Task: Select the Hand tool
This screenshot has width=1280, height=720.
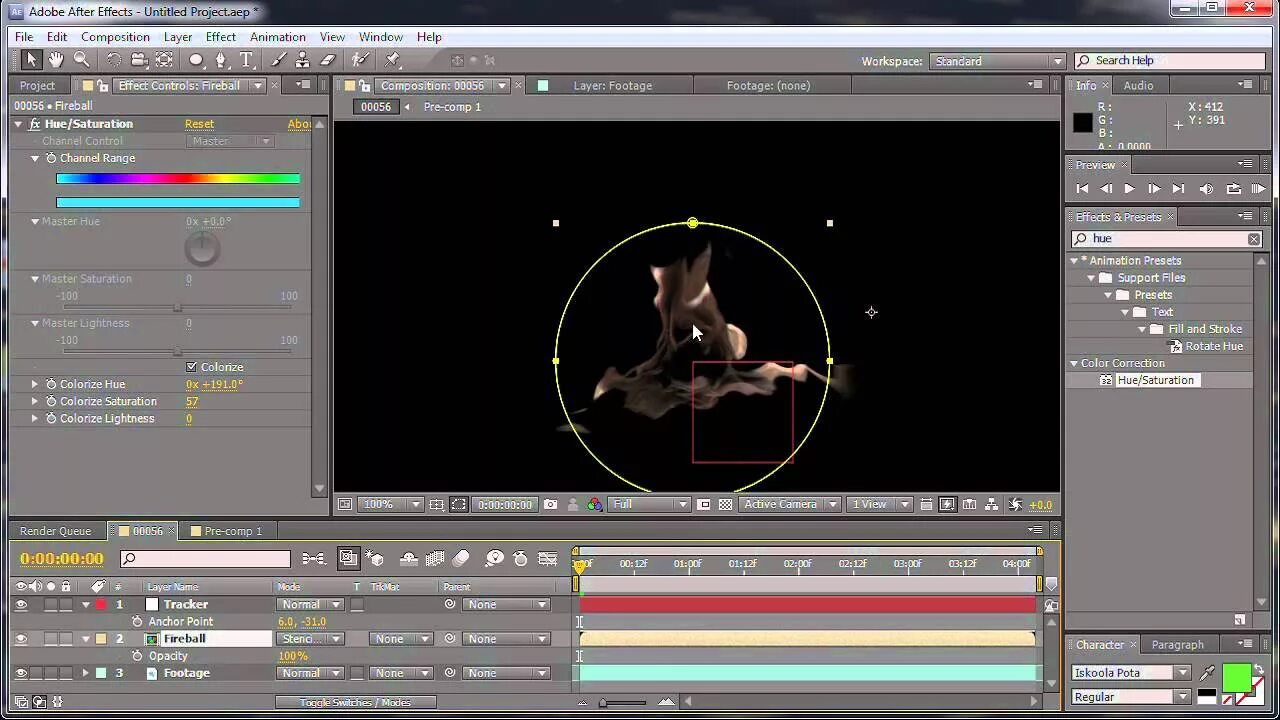Action: click(56, 60)
